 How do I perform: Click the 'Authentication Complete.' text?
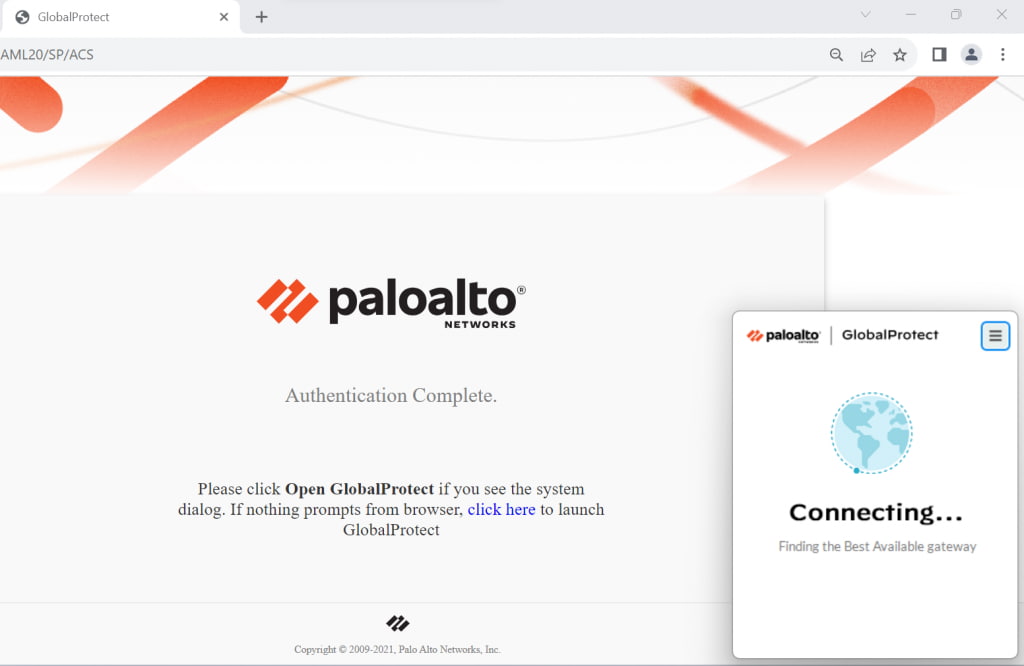click(391, 396)
